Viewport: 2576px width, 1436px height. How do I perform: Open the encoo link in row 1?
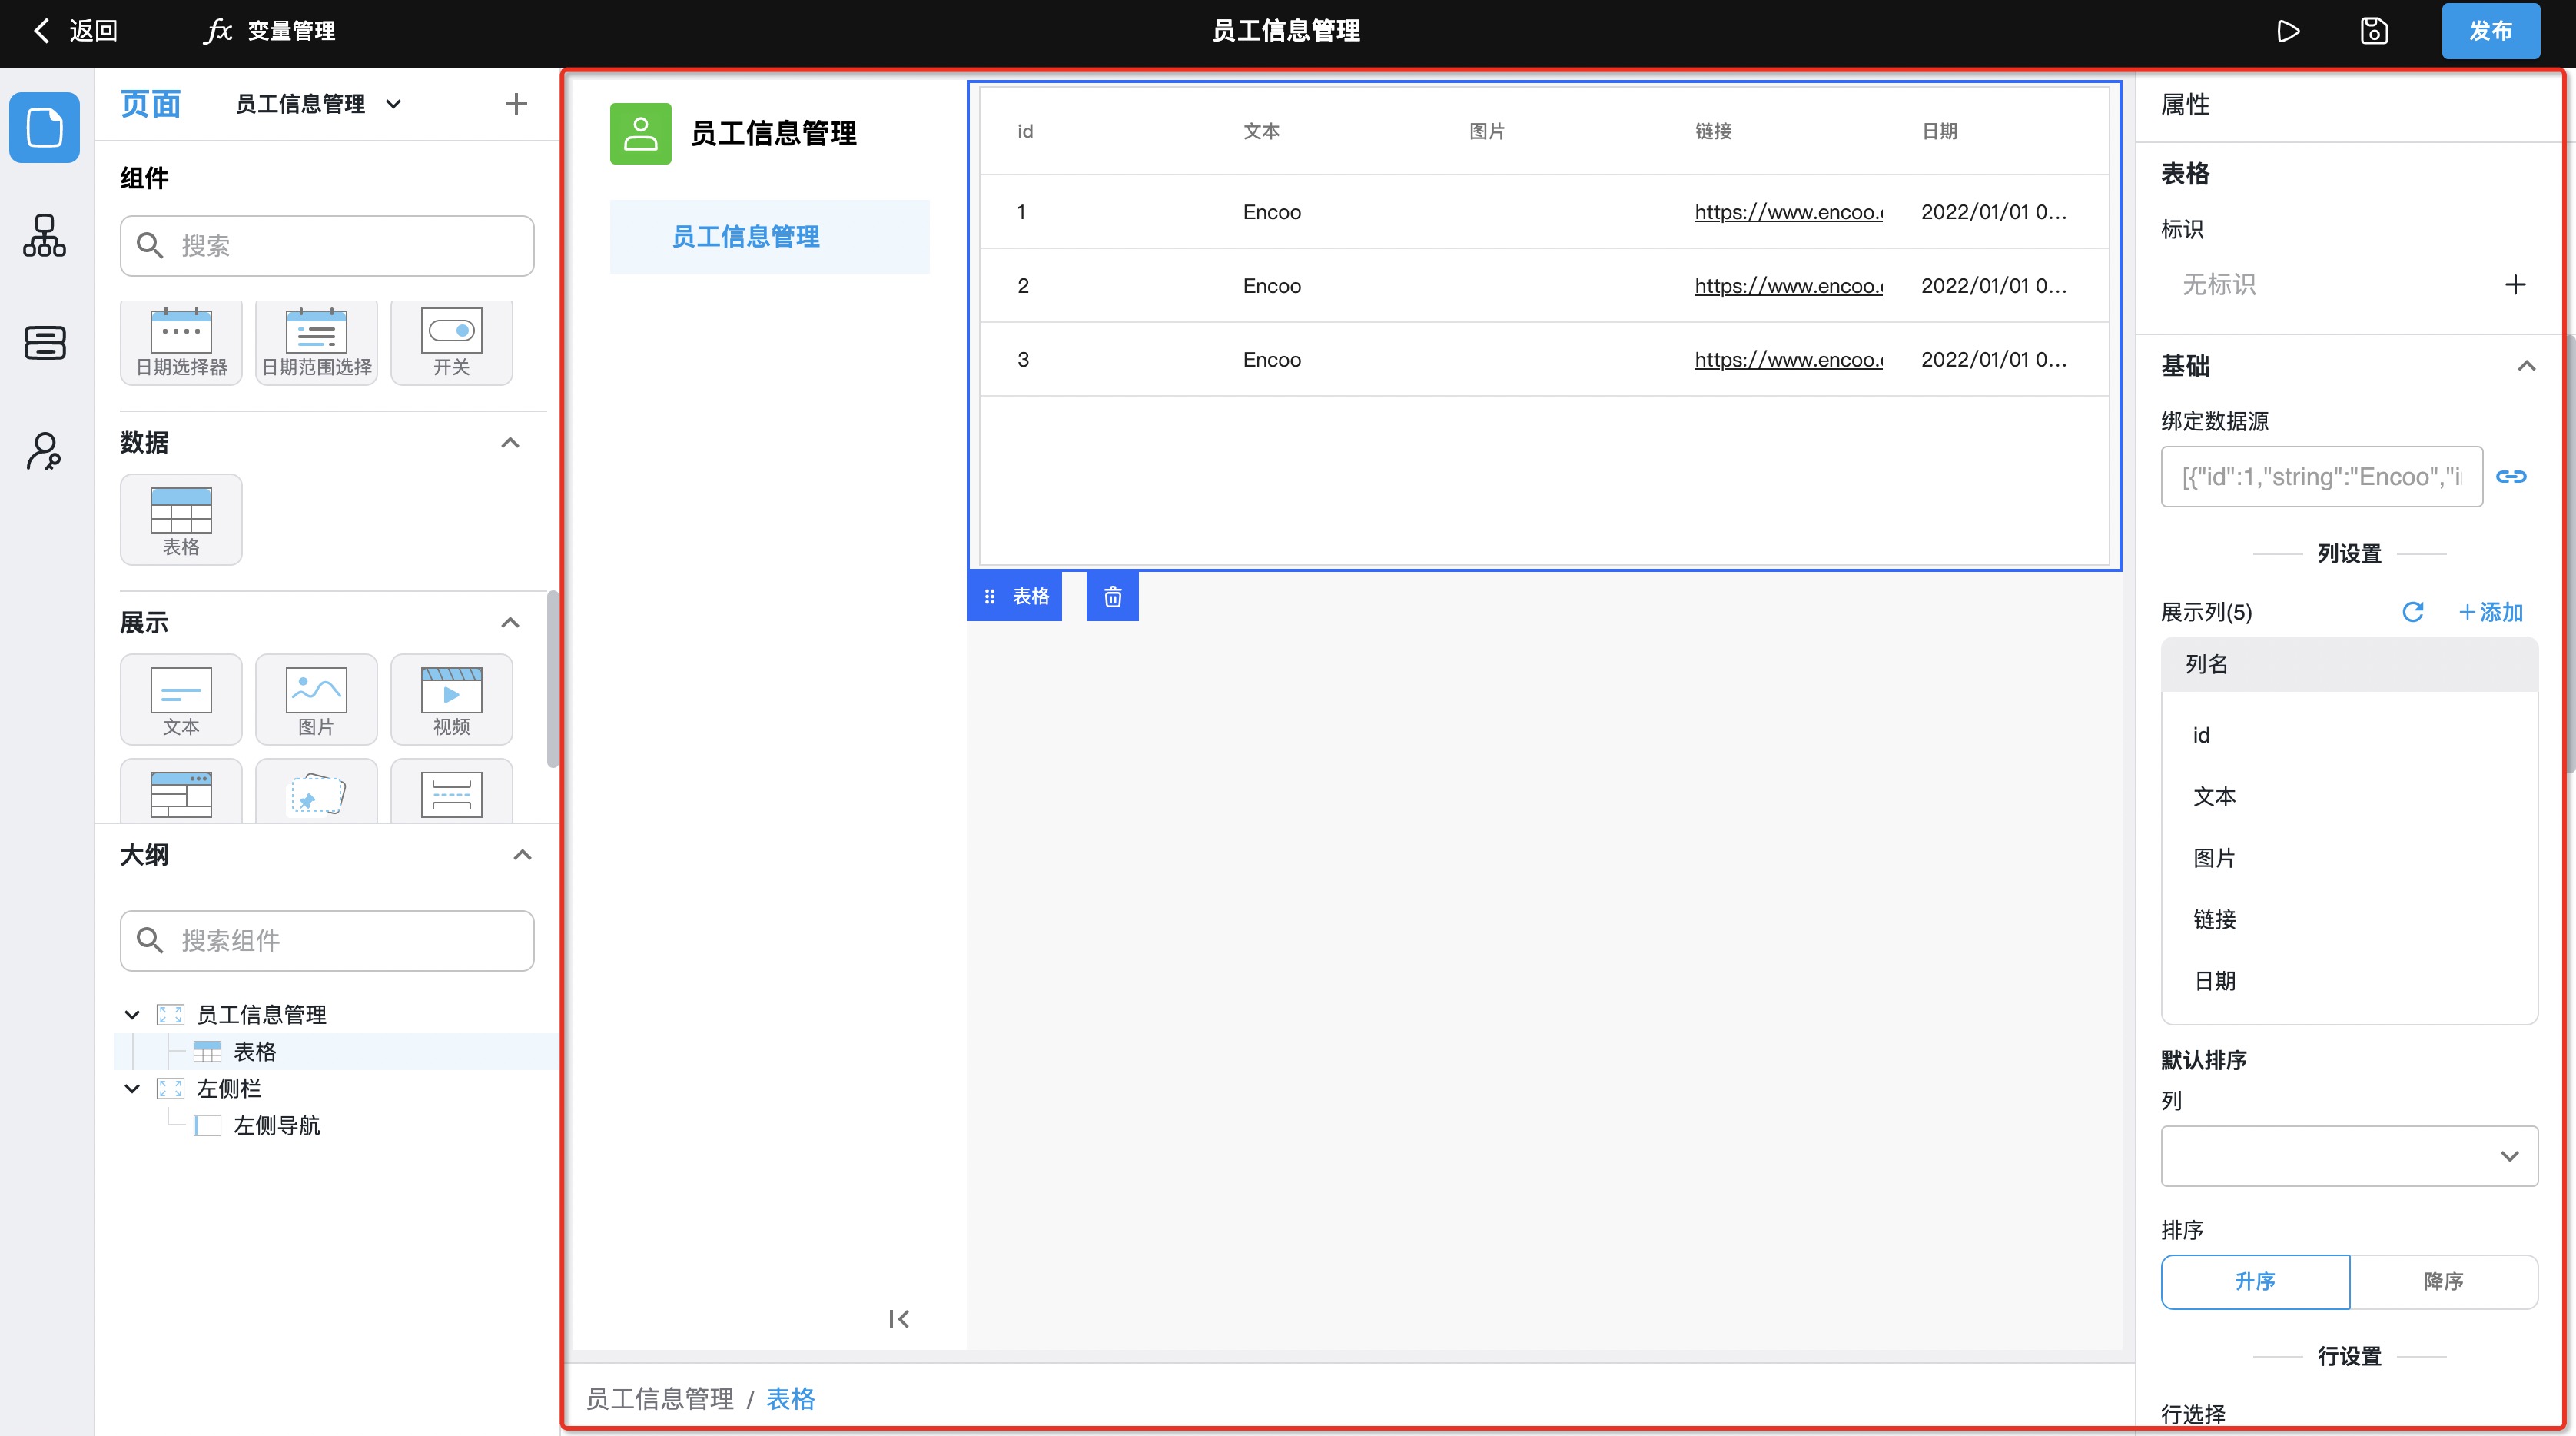pos(1788,212)
